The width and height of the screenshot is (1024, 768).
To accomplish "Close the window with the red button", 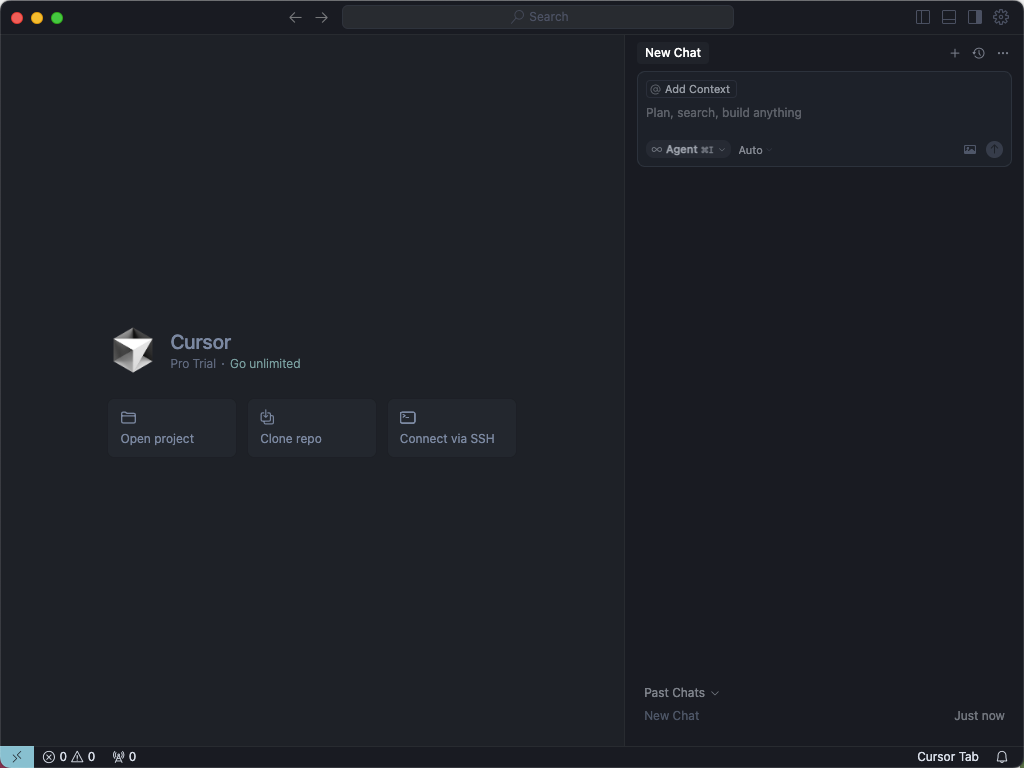I will [18, 18].
